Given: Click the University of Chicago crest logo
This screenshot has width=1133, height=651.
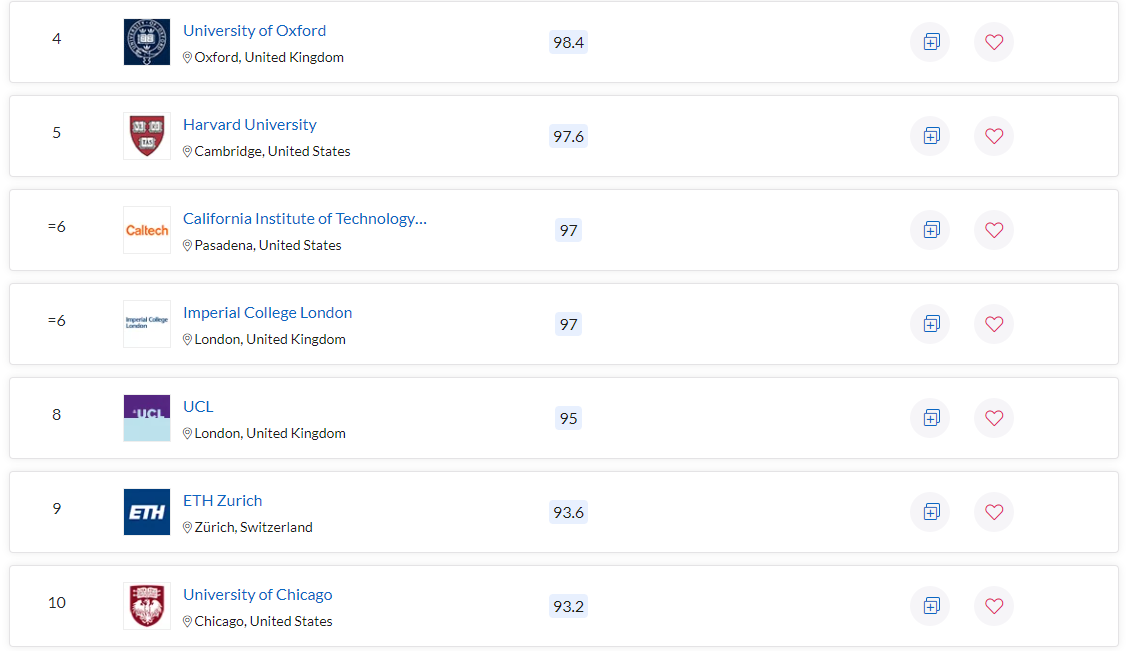Looking at the screenshot, I should point(147,605).
